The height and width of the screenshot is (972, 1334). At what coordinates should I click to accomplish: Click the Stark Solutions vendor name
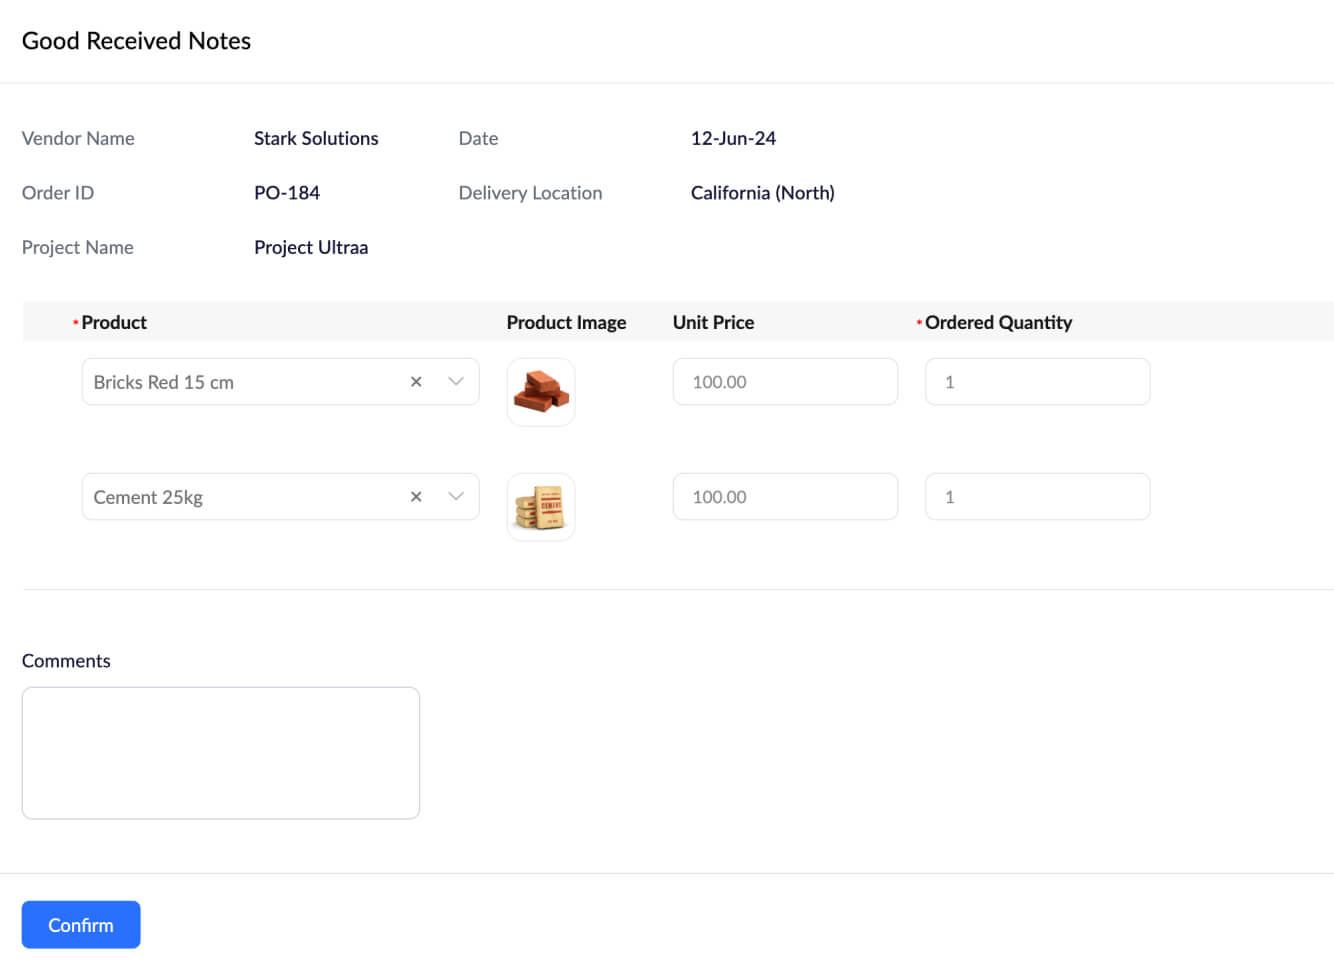(x=316, y=138)
